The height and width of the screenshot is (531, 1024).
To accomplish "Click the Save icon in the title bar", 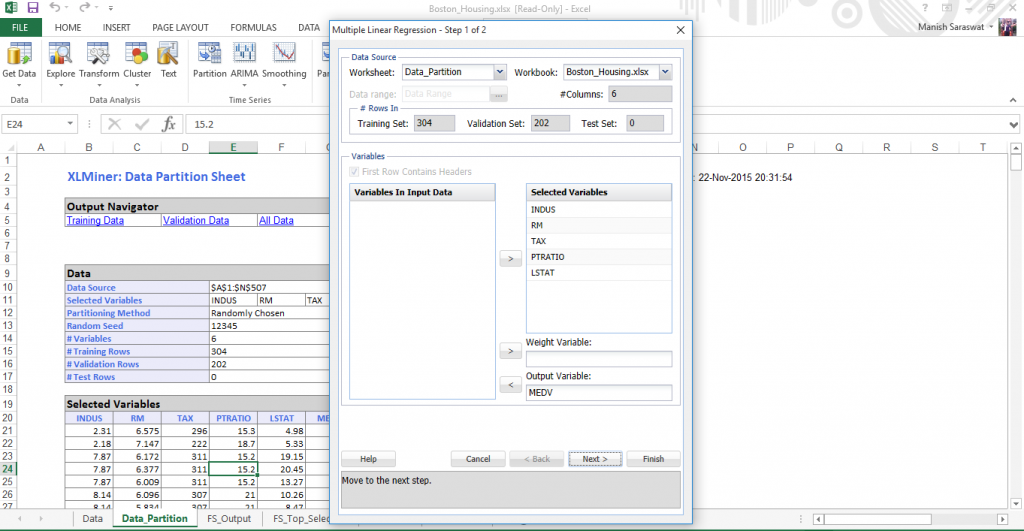I will 33,8.
